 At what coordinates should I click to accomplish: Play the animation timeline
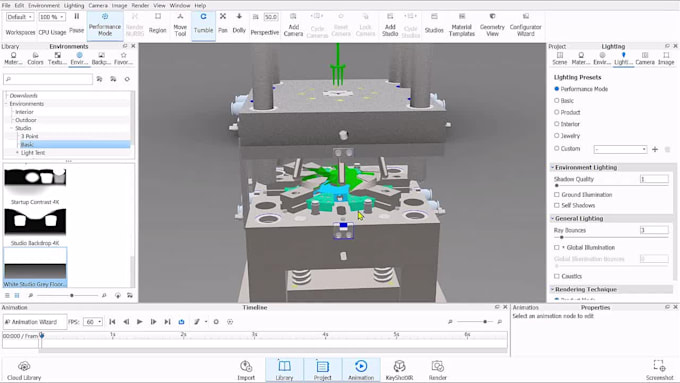click(140, 322)
